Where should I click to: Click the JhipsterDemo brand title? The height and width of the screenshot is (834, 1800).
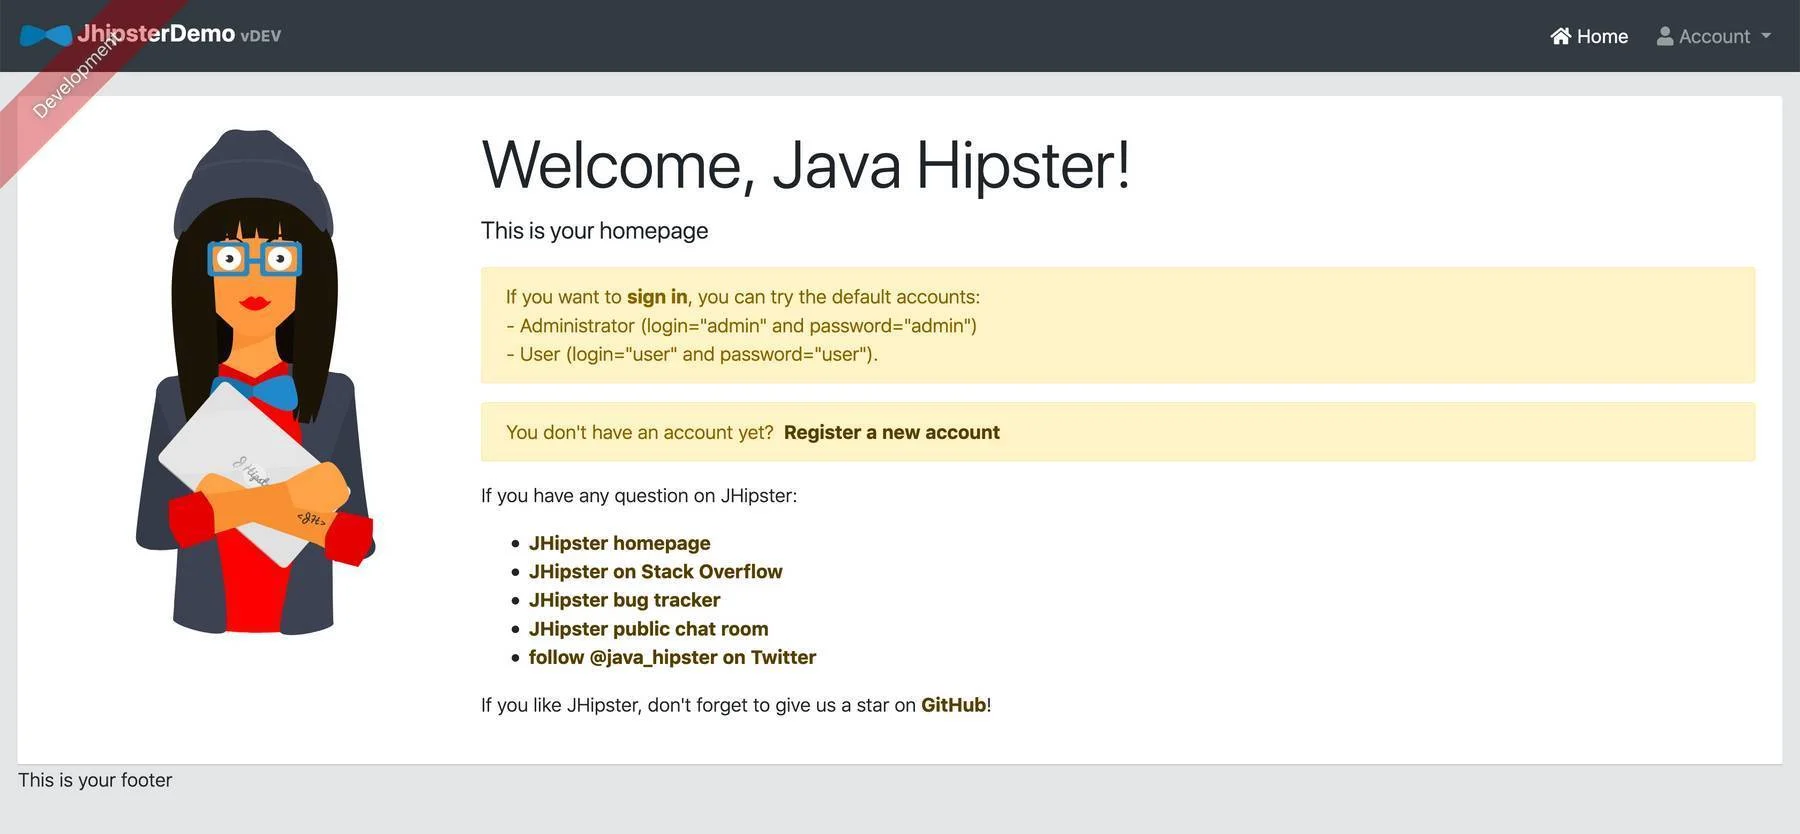[x=156, y=34]
